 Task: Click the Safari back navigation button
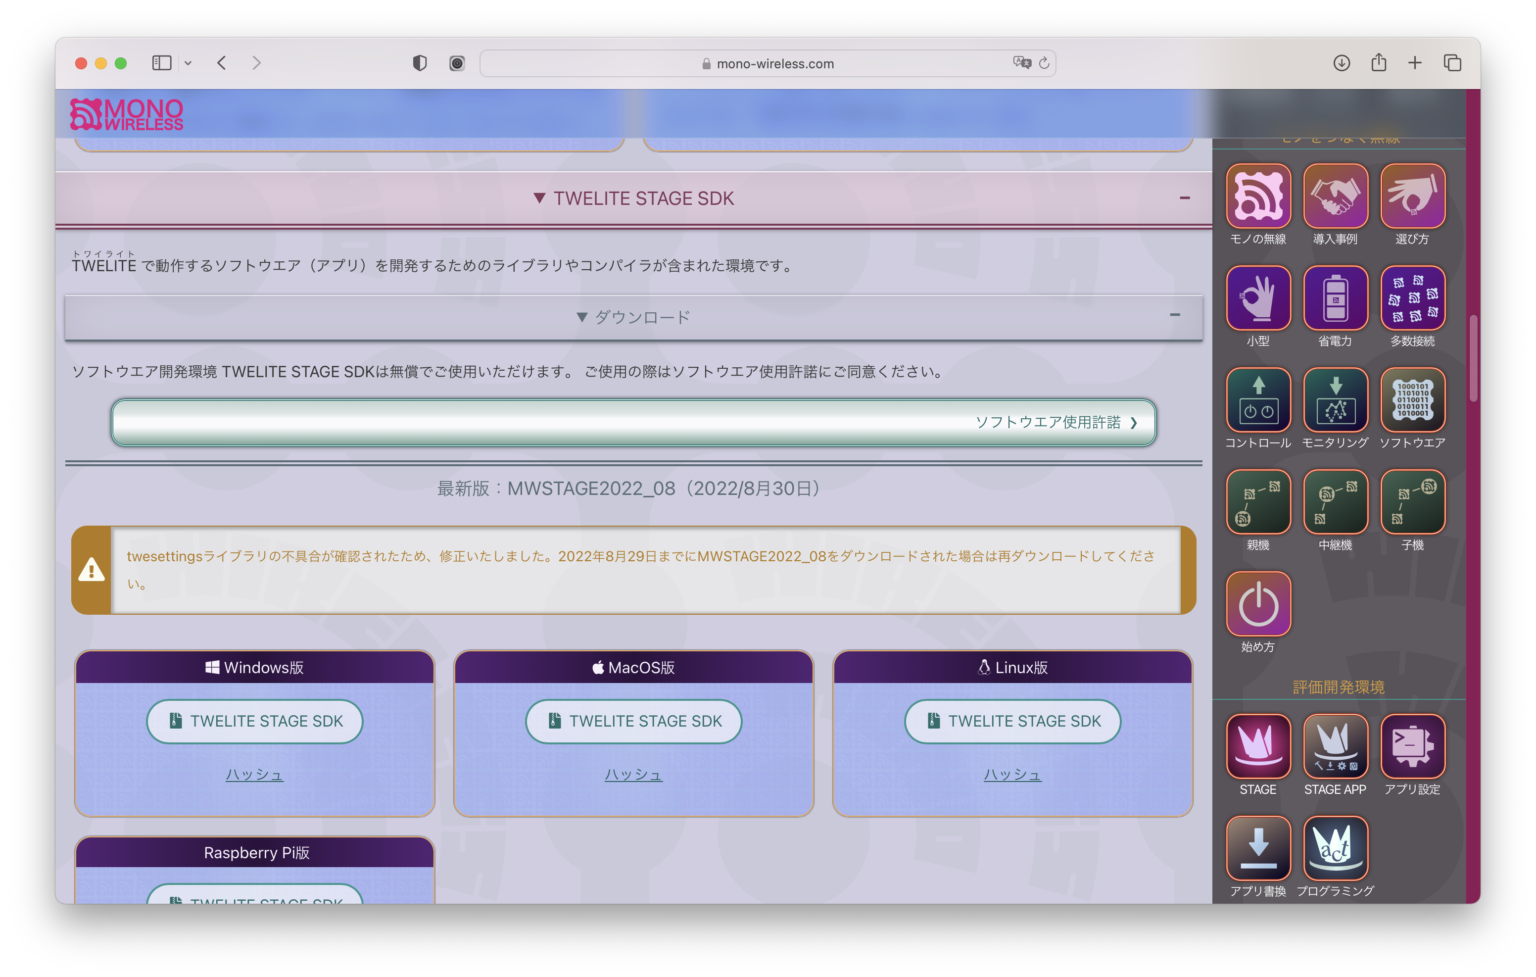point(221,62)
